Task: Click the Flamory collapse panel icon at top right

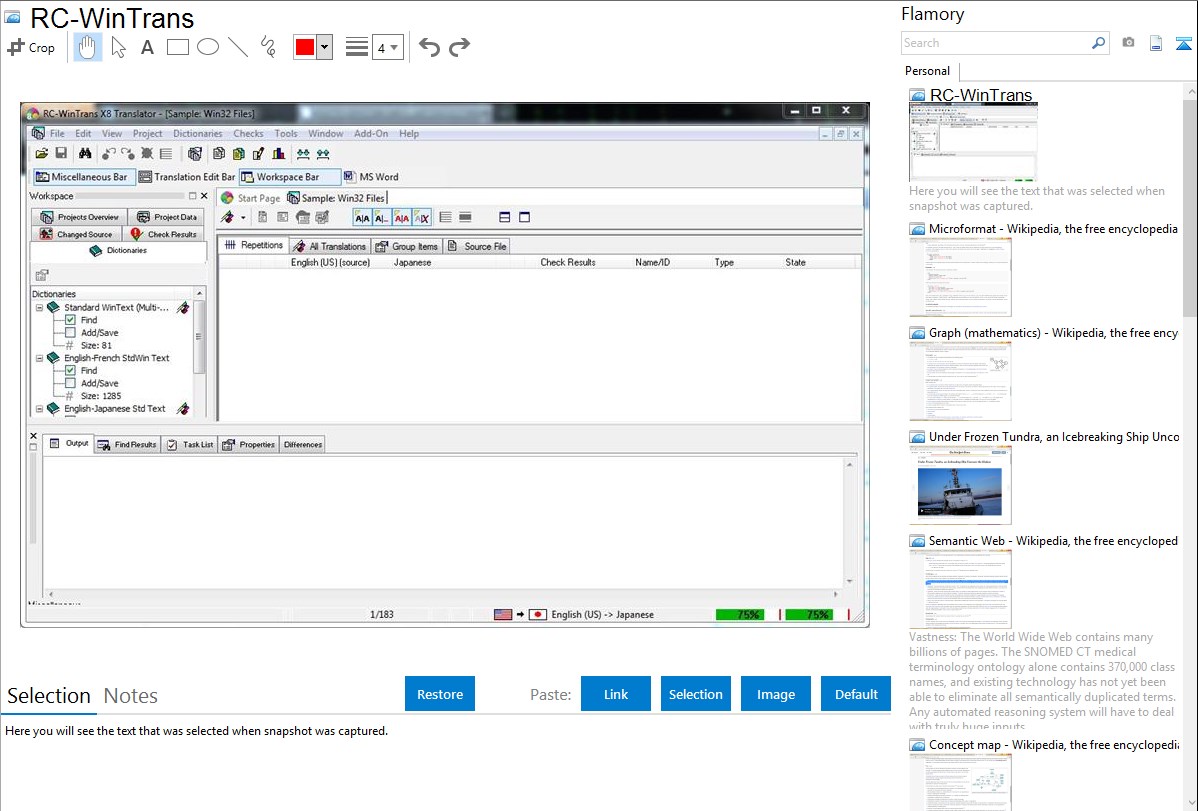Action: click(x=1183, y=44)
